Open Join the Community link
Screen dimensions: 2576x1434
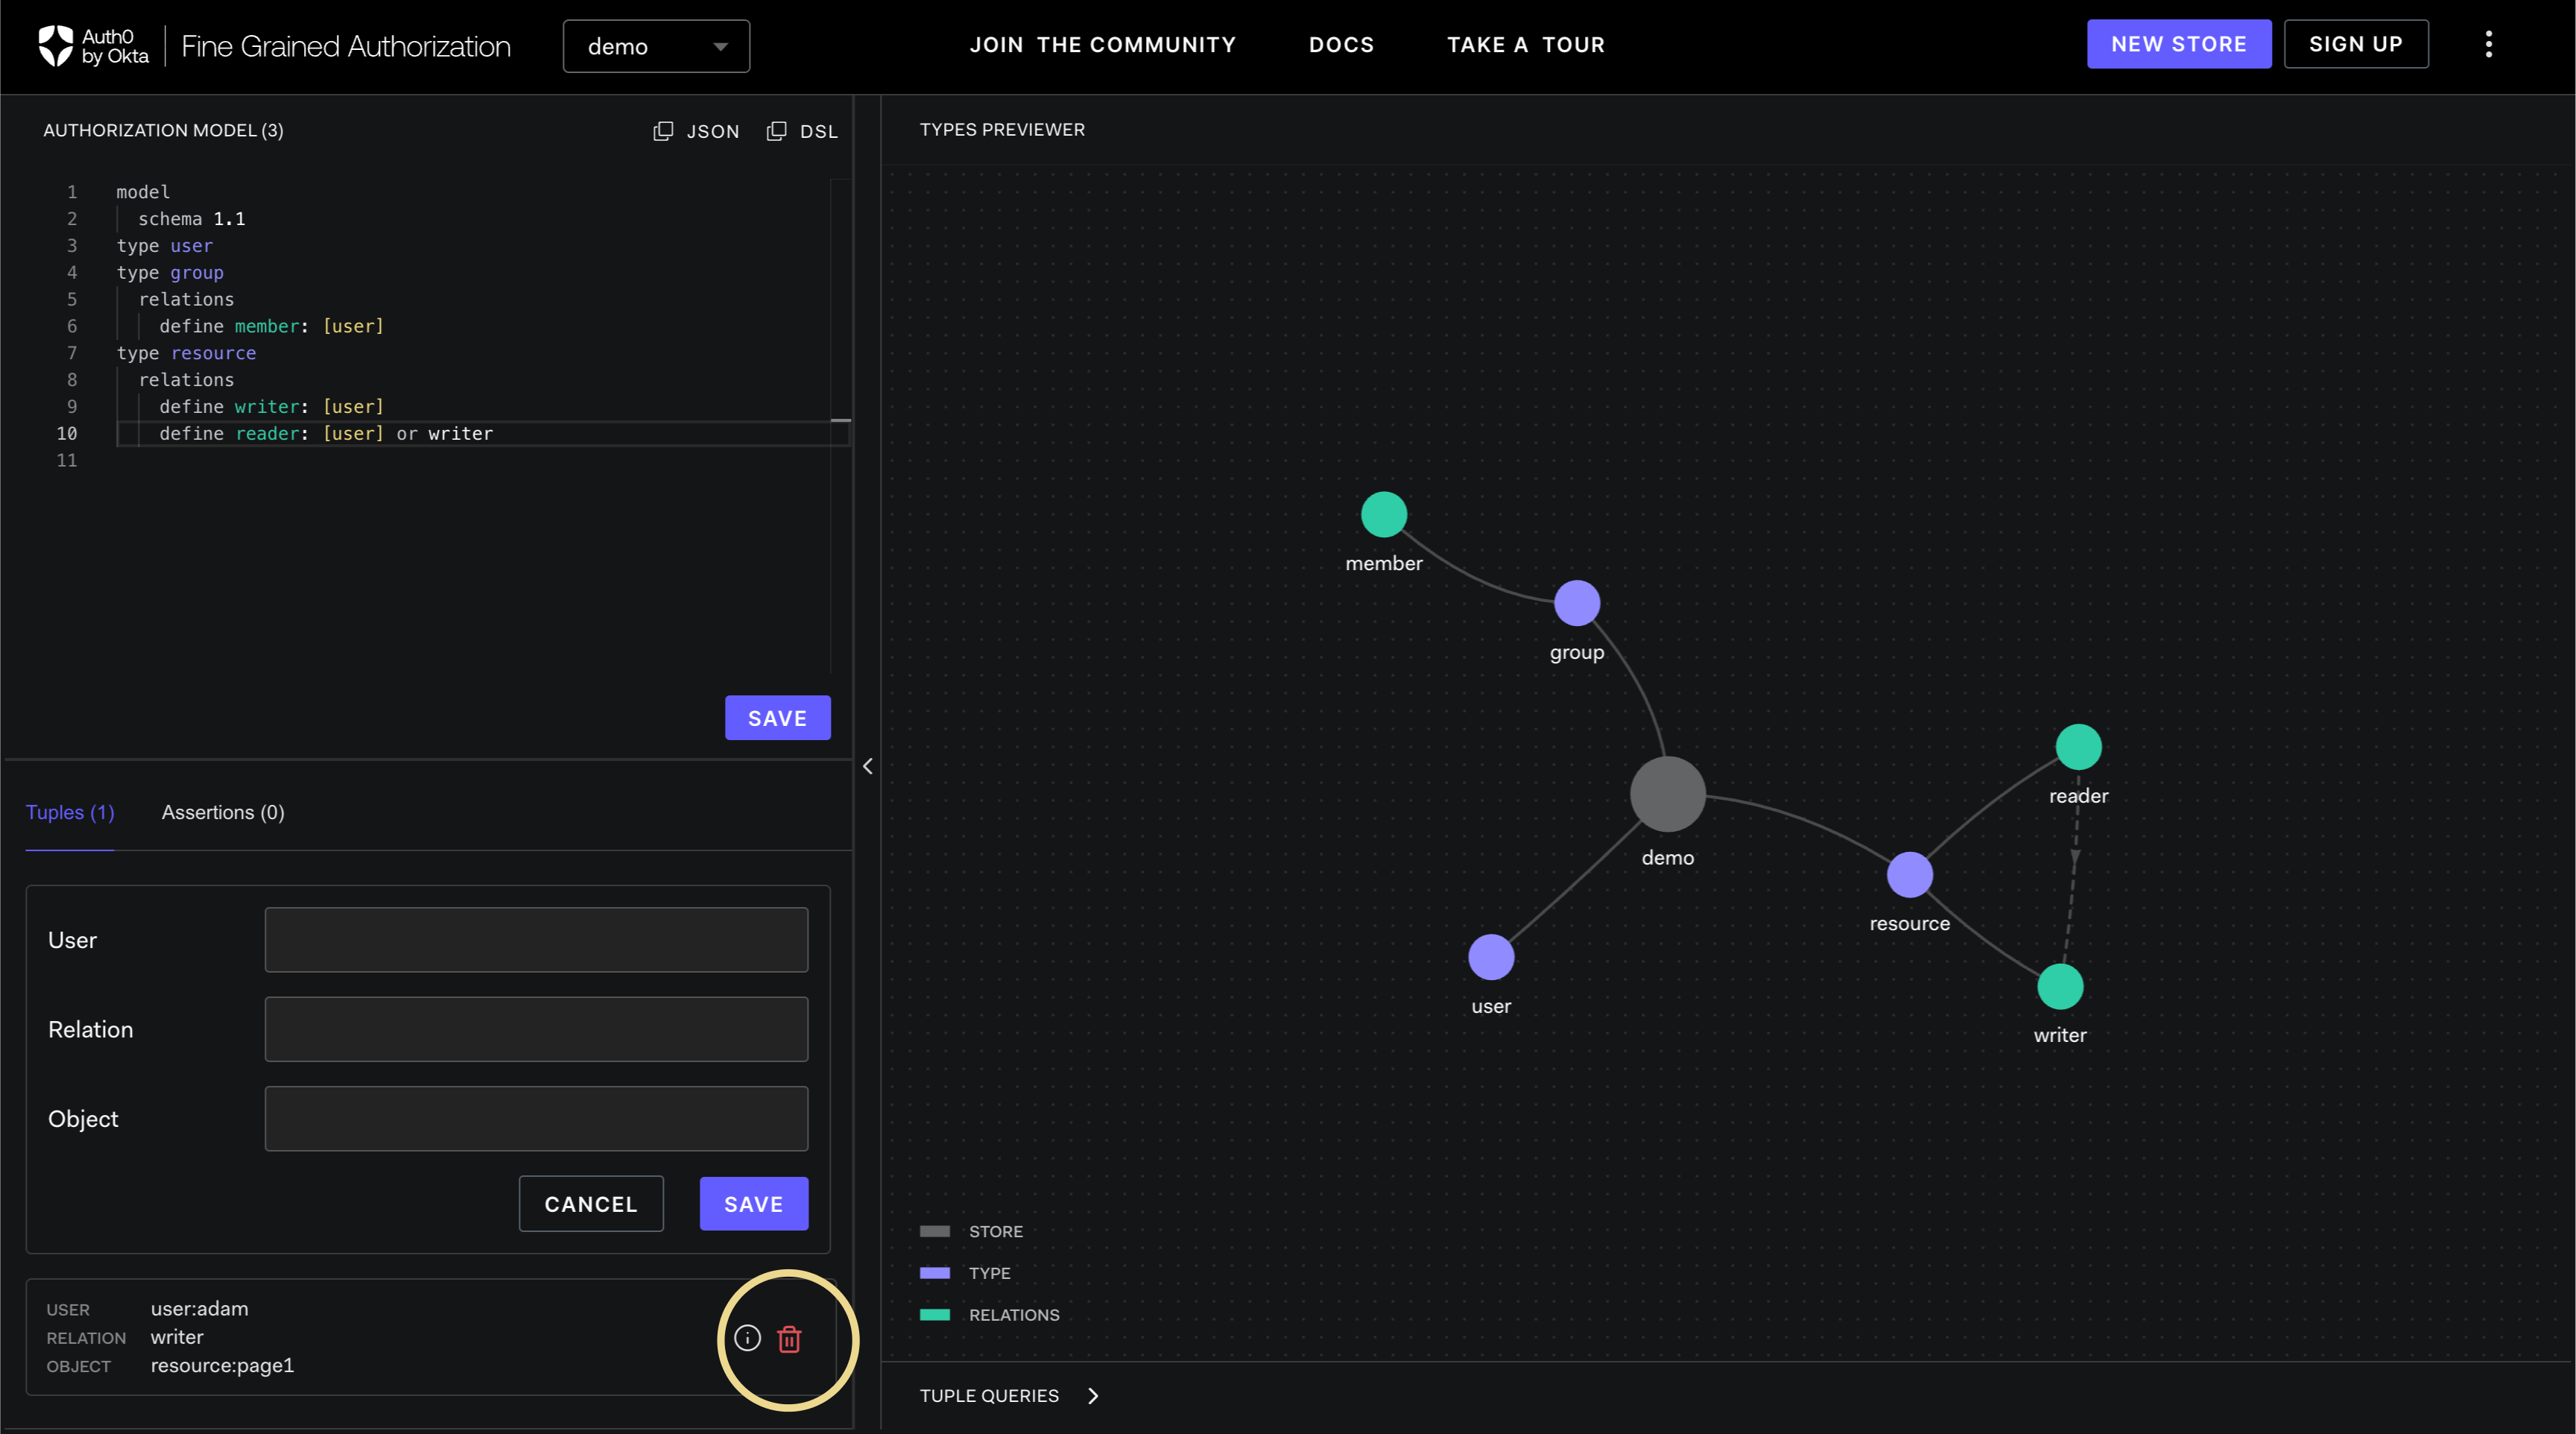[1102, 44]
